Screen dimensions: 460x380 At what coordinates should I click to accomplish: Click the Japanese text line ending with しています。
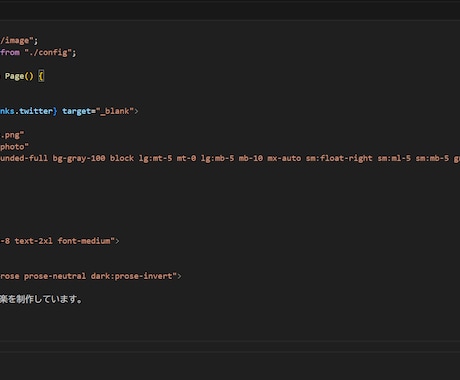41,299
